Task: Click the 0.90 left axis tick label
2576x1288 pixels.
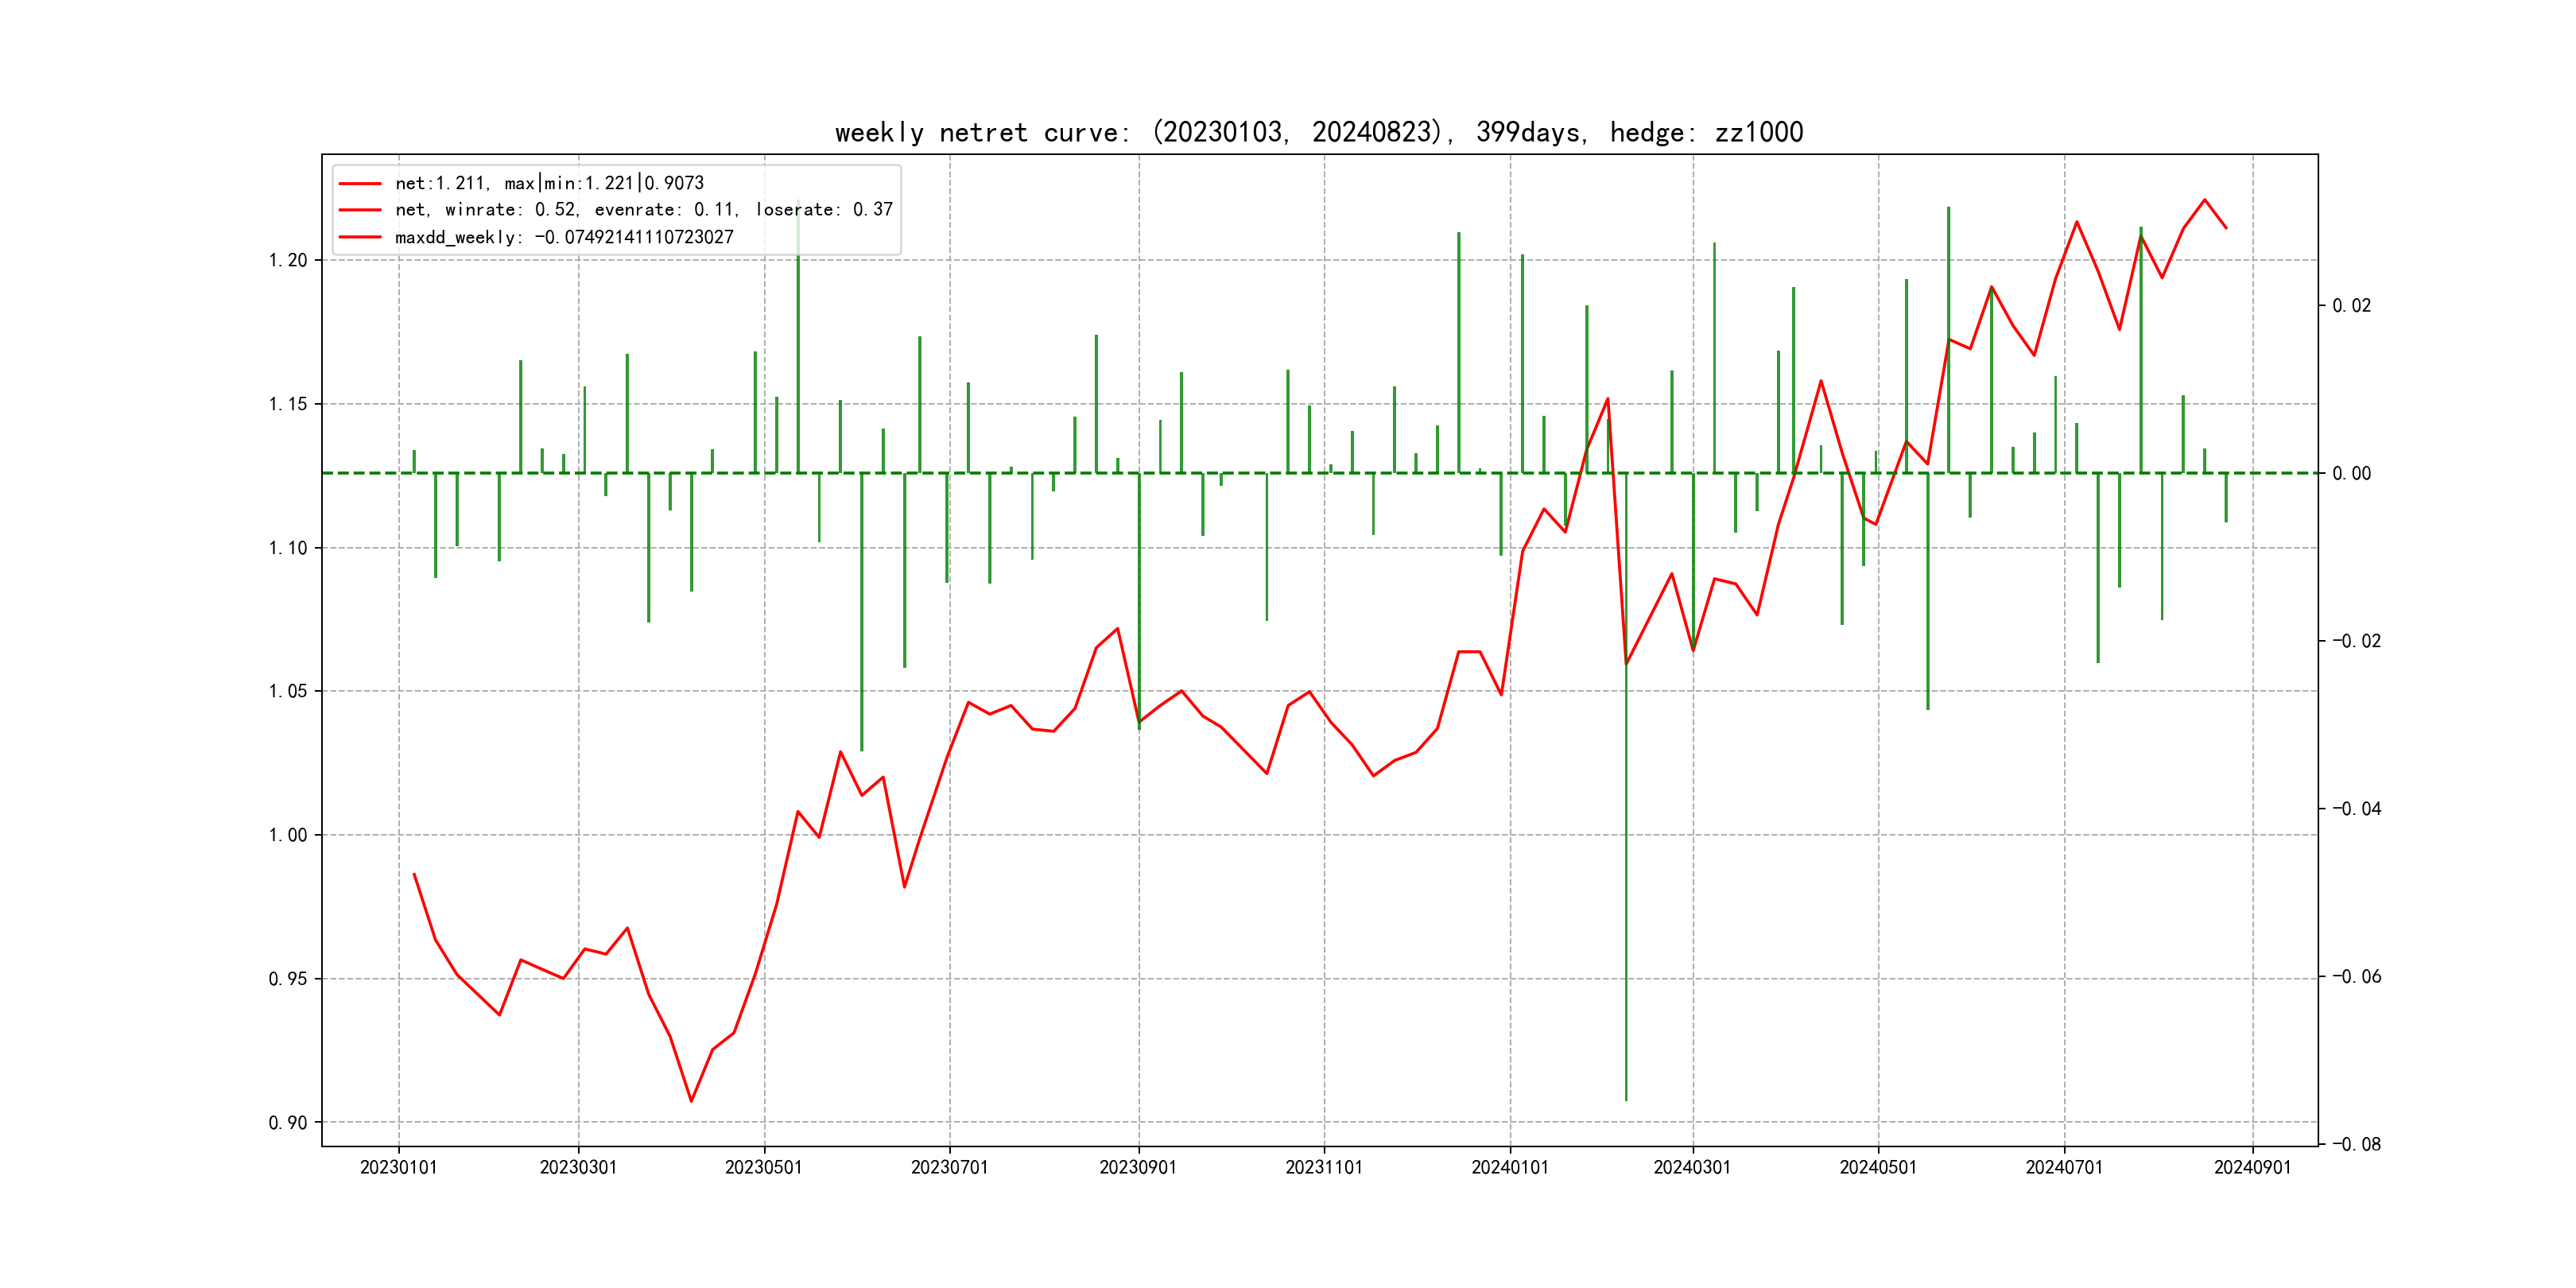Action: [288, 1122]
